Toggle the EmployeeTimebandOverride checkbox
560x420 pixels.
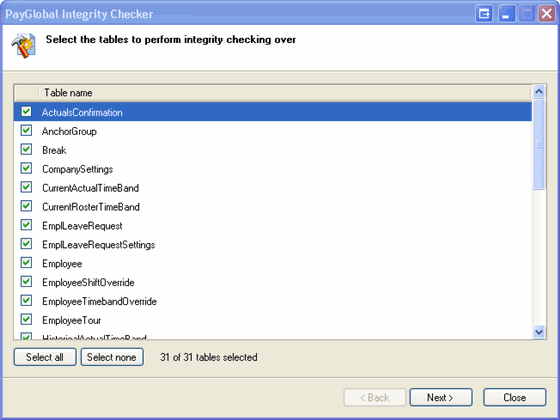[x=26, y=301]
